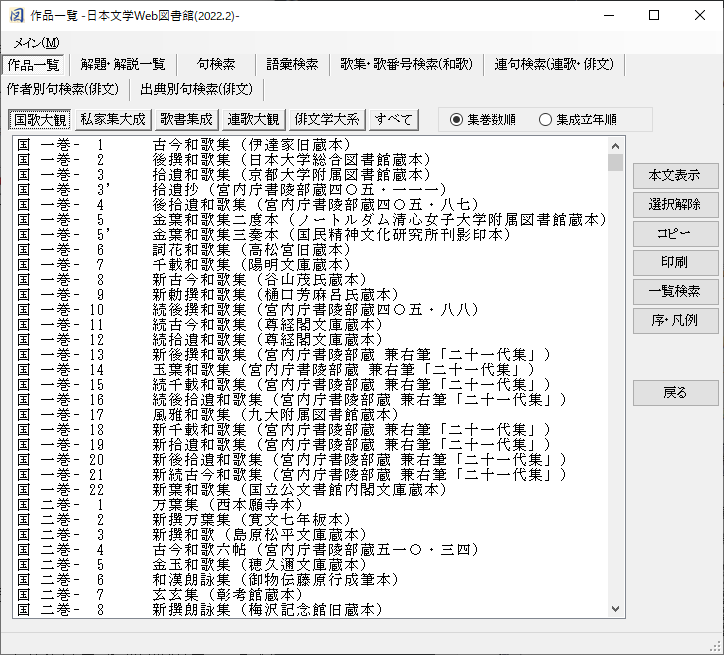The image size is (724, 655).
Task: Select the 玉葉和歌集 row
Action: [310, 370]
